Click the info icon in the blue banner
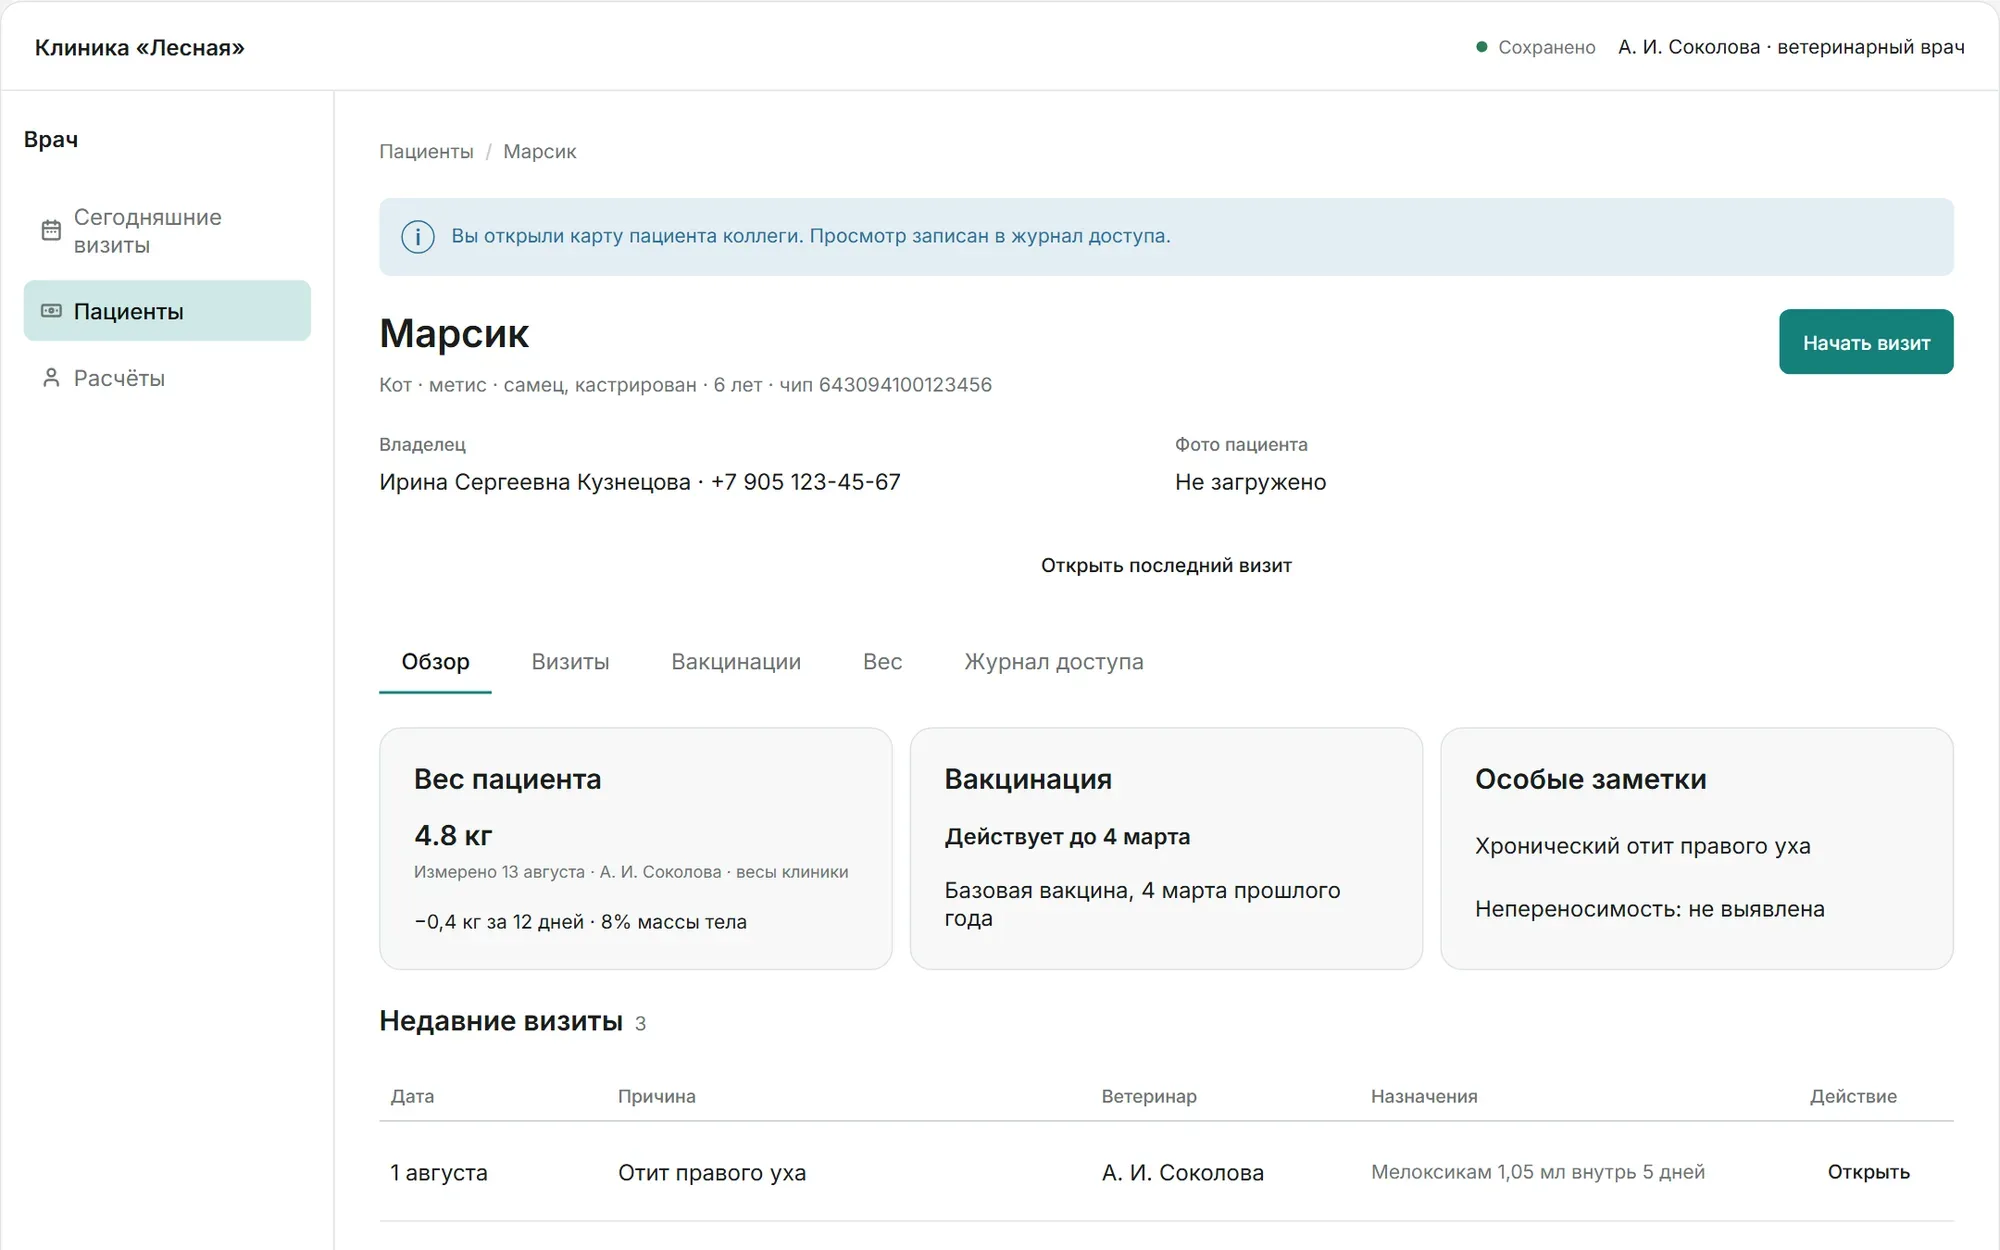The image size is (2000, 1250). (x=417, y=237)
